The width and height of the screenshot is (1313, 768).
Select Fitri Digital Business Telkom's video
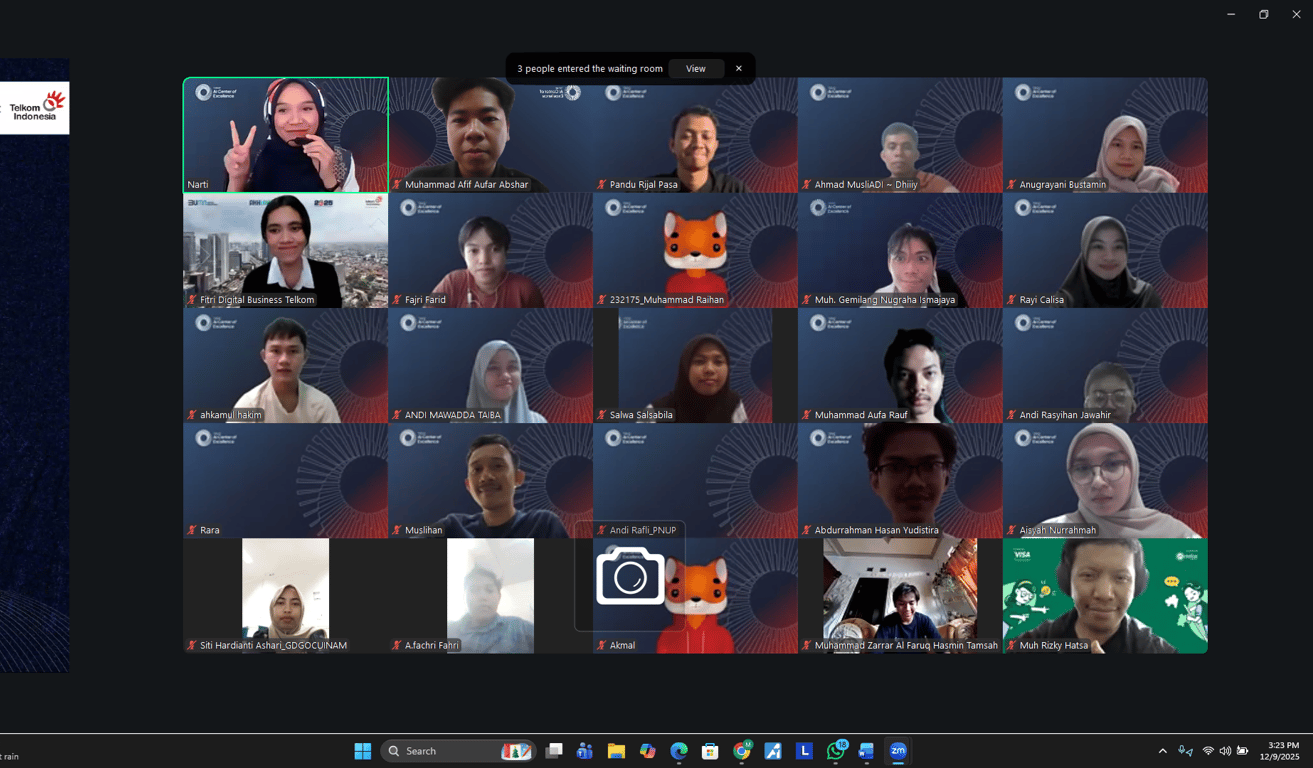(285, 250)
